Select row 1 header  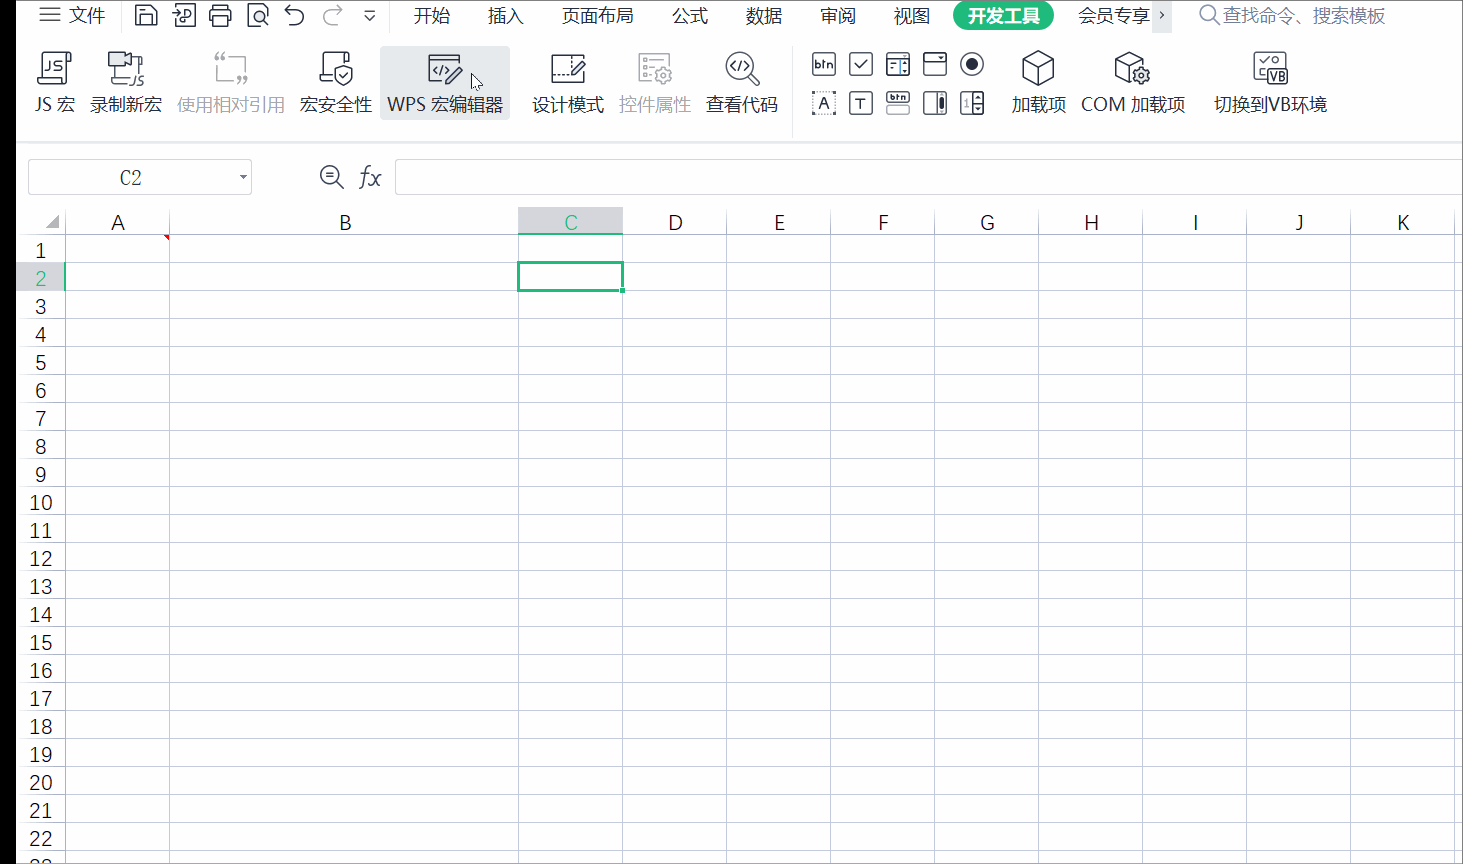(41, 250)
